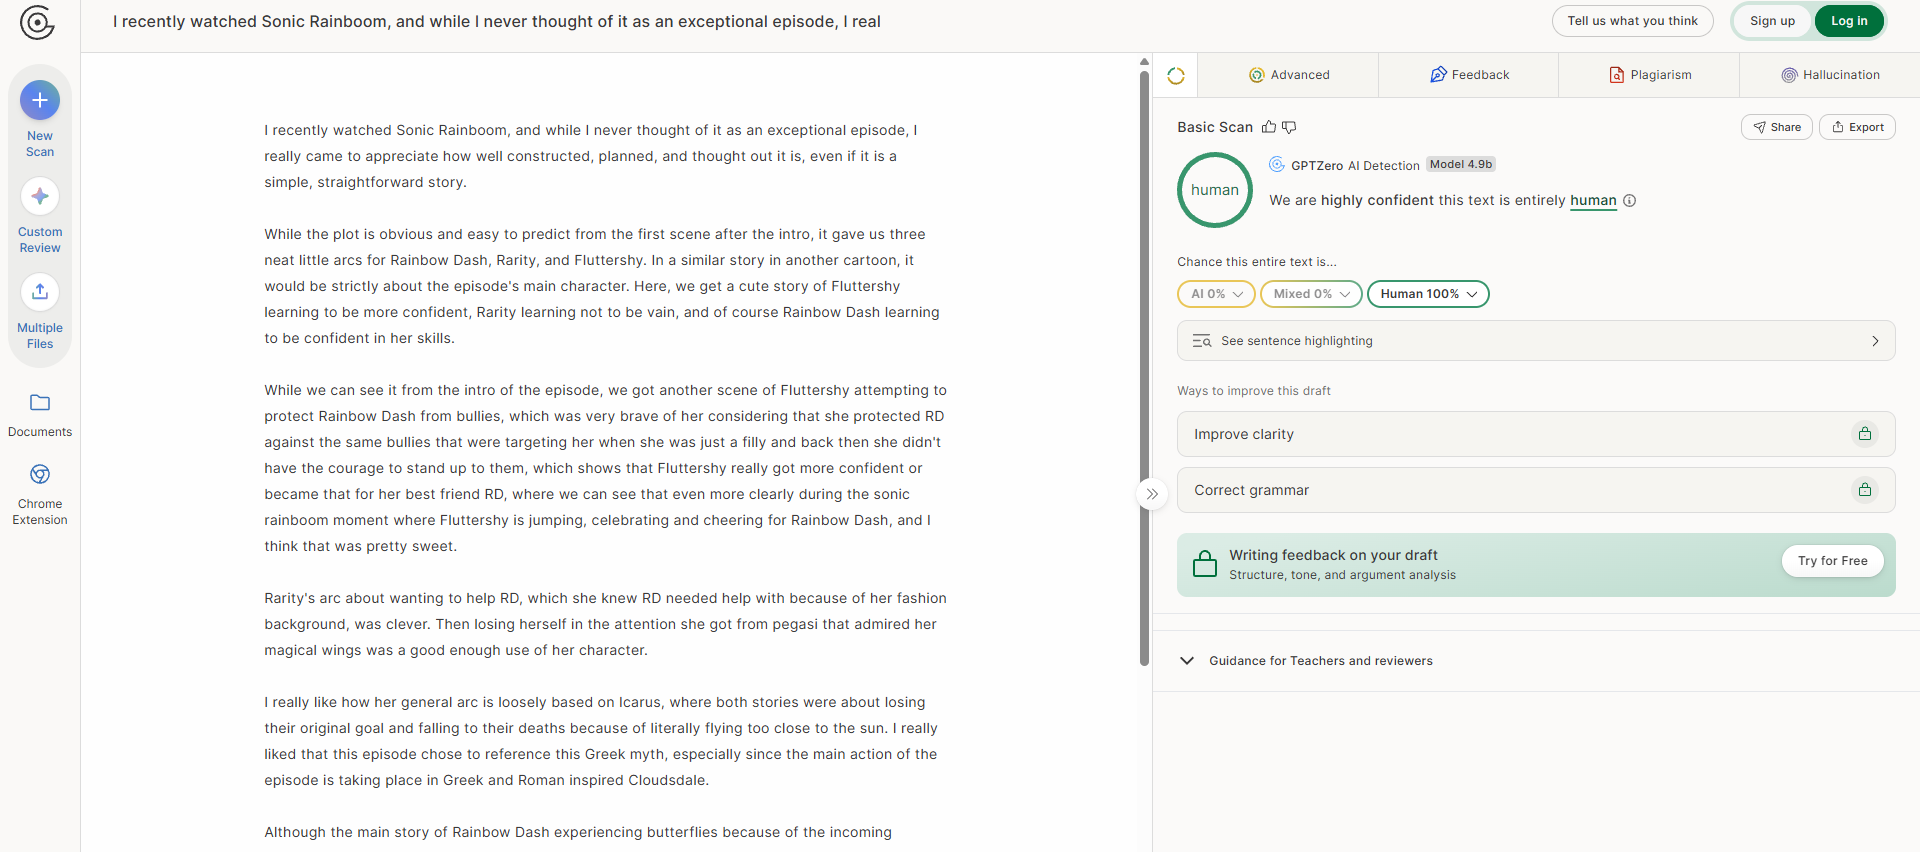Click Try for Free button

pos(1832,561)
